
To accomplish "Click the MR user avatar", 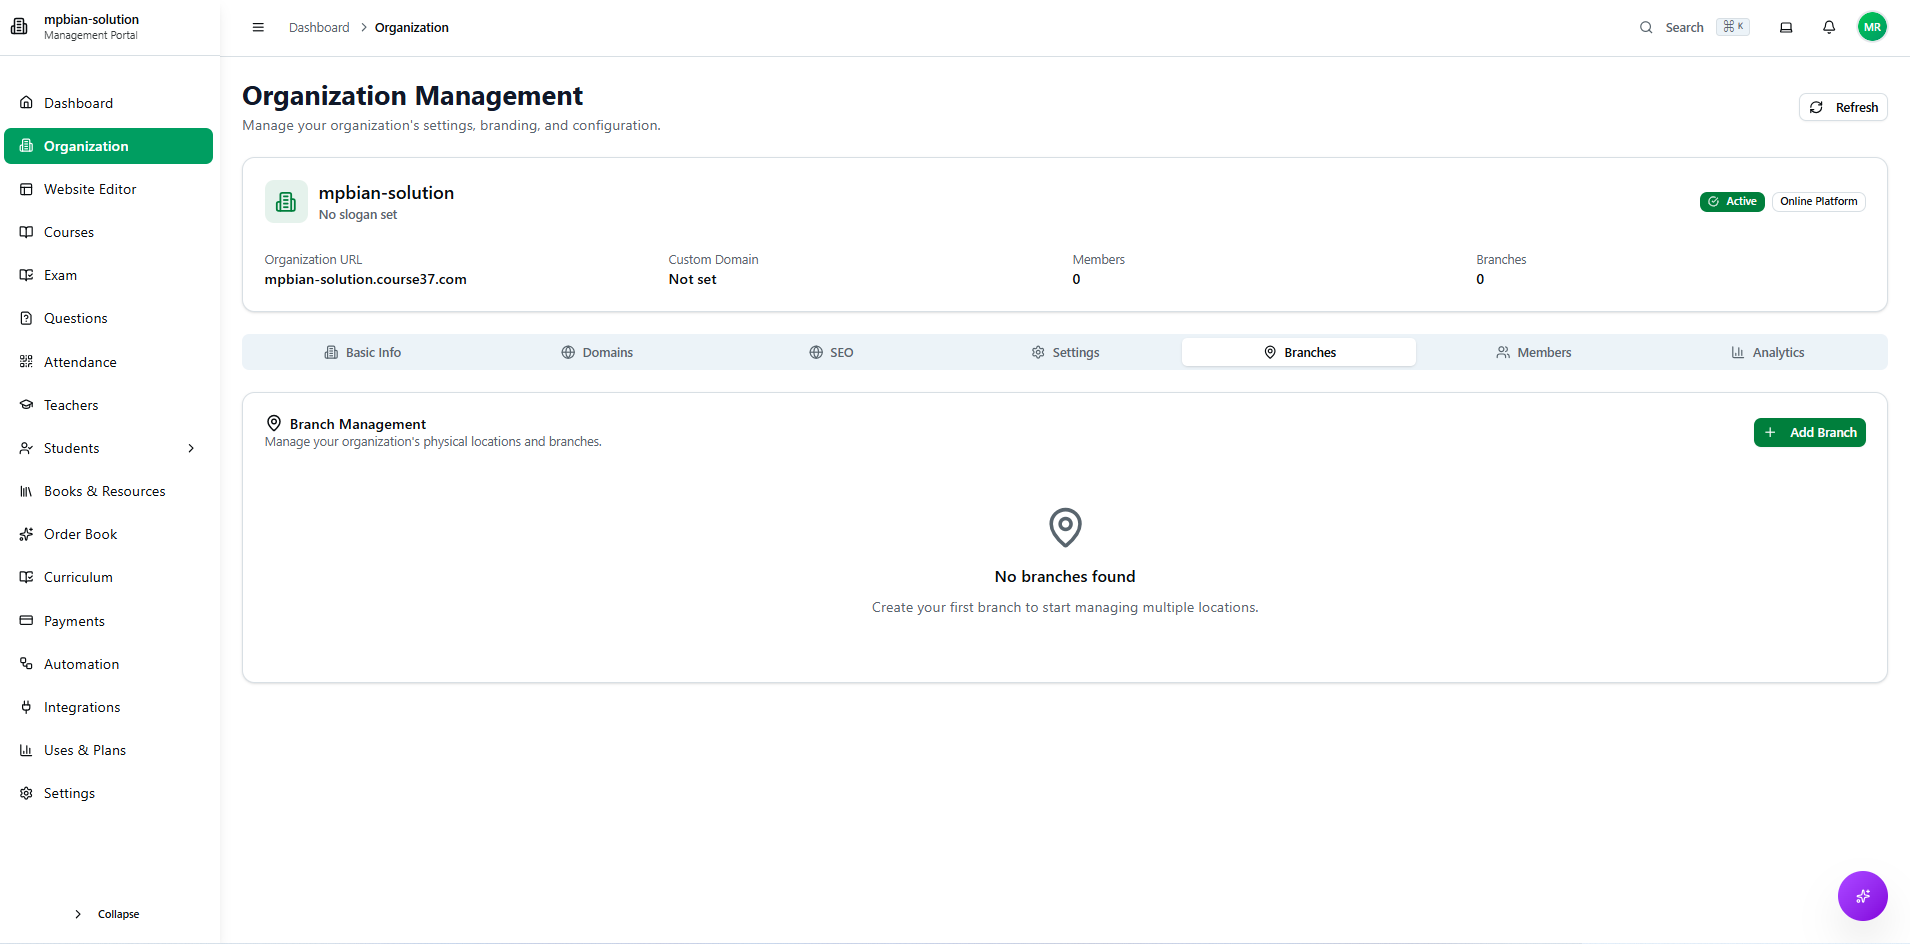I will coord(1872,27).
